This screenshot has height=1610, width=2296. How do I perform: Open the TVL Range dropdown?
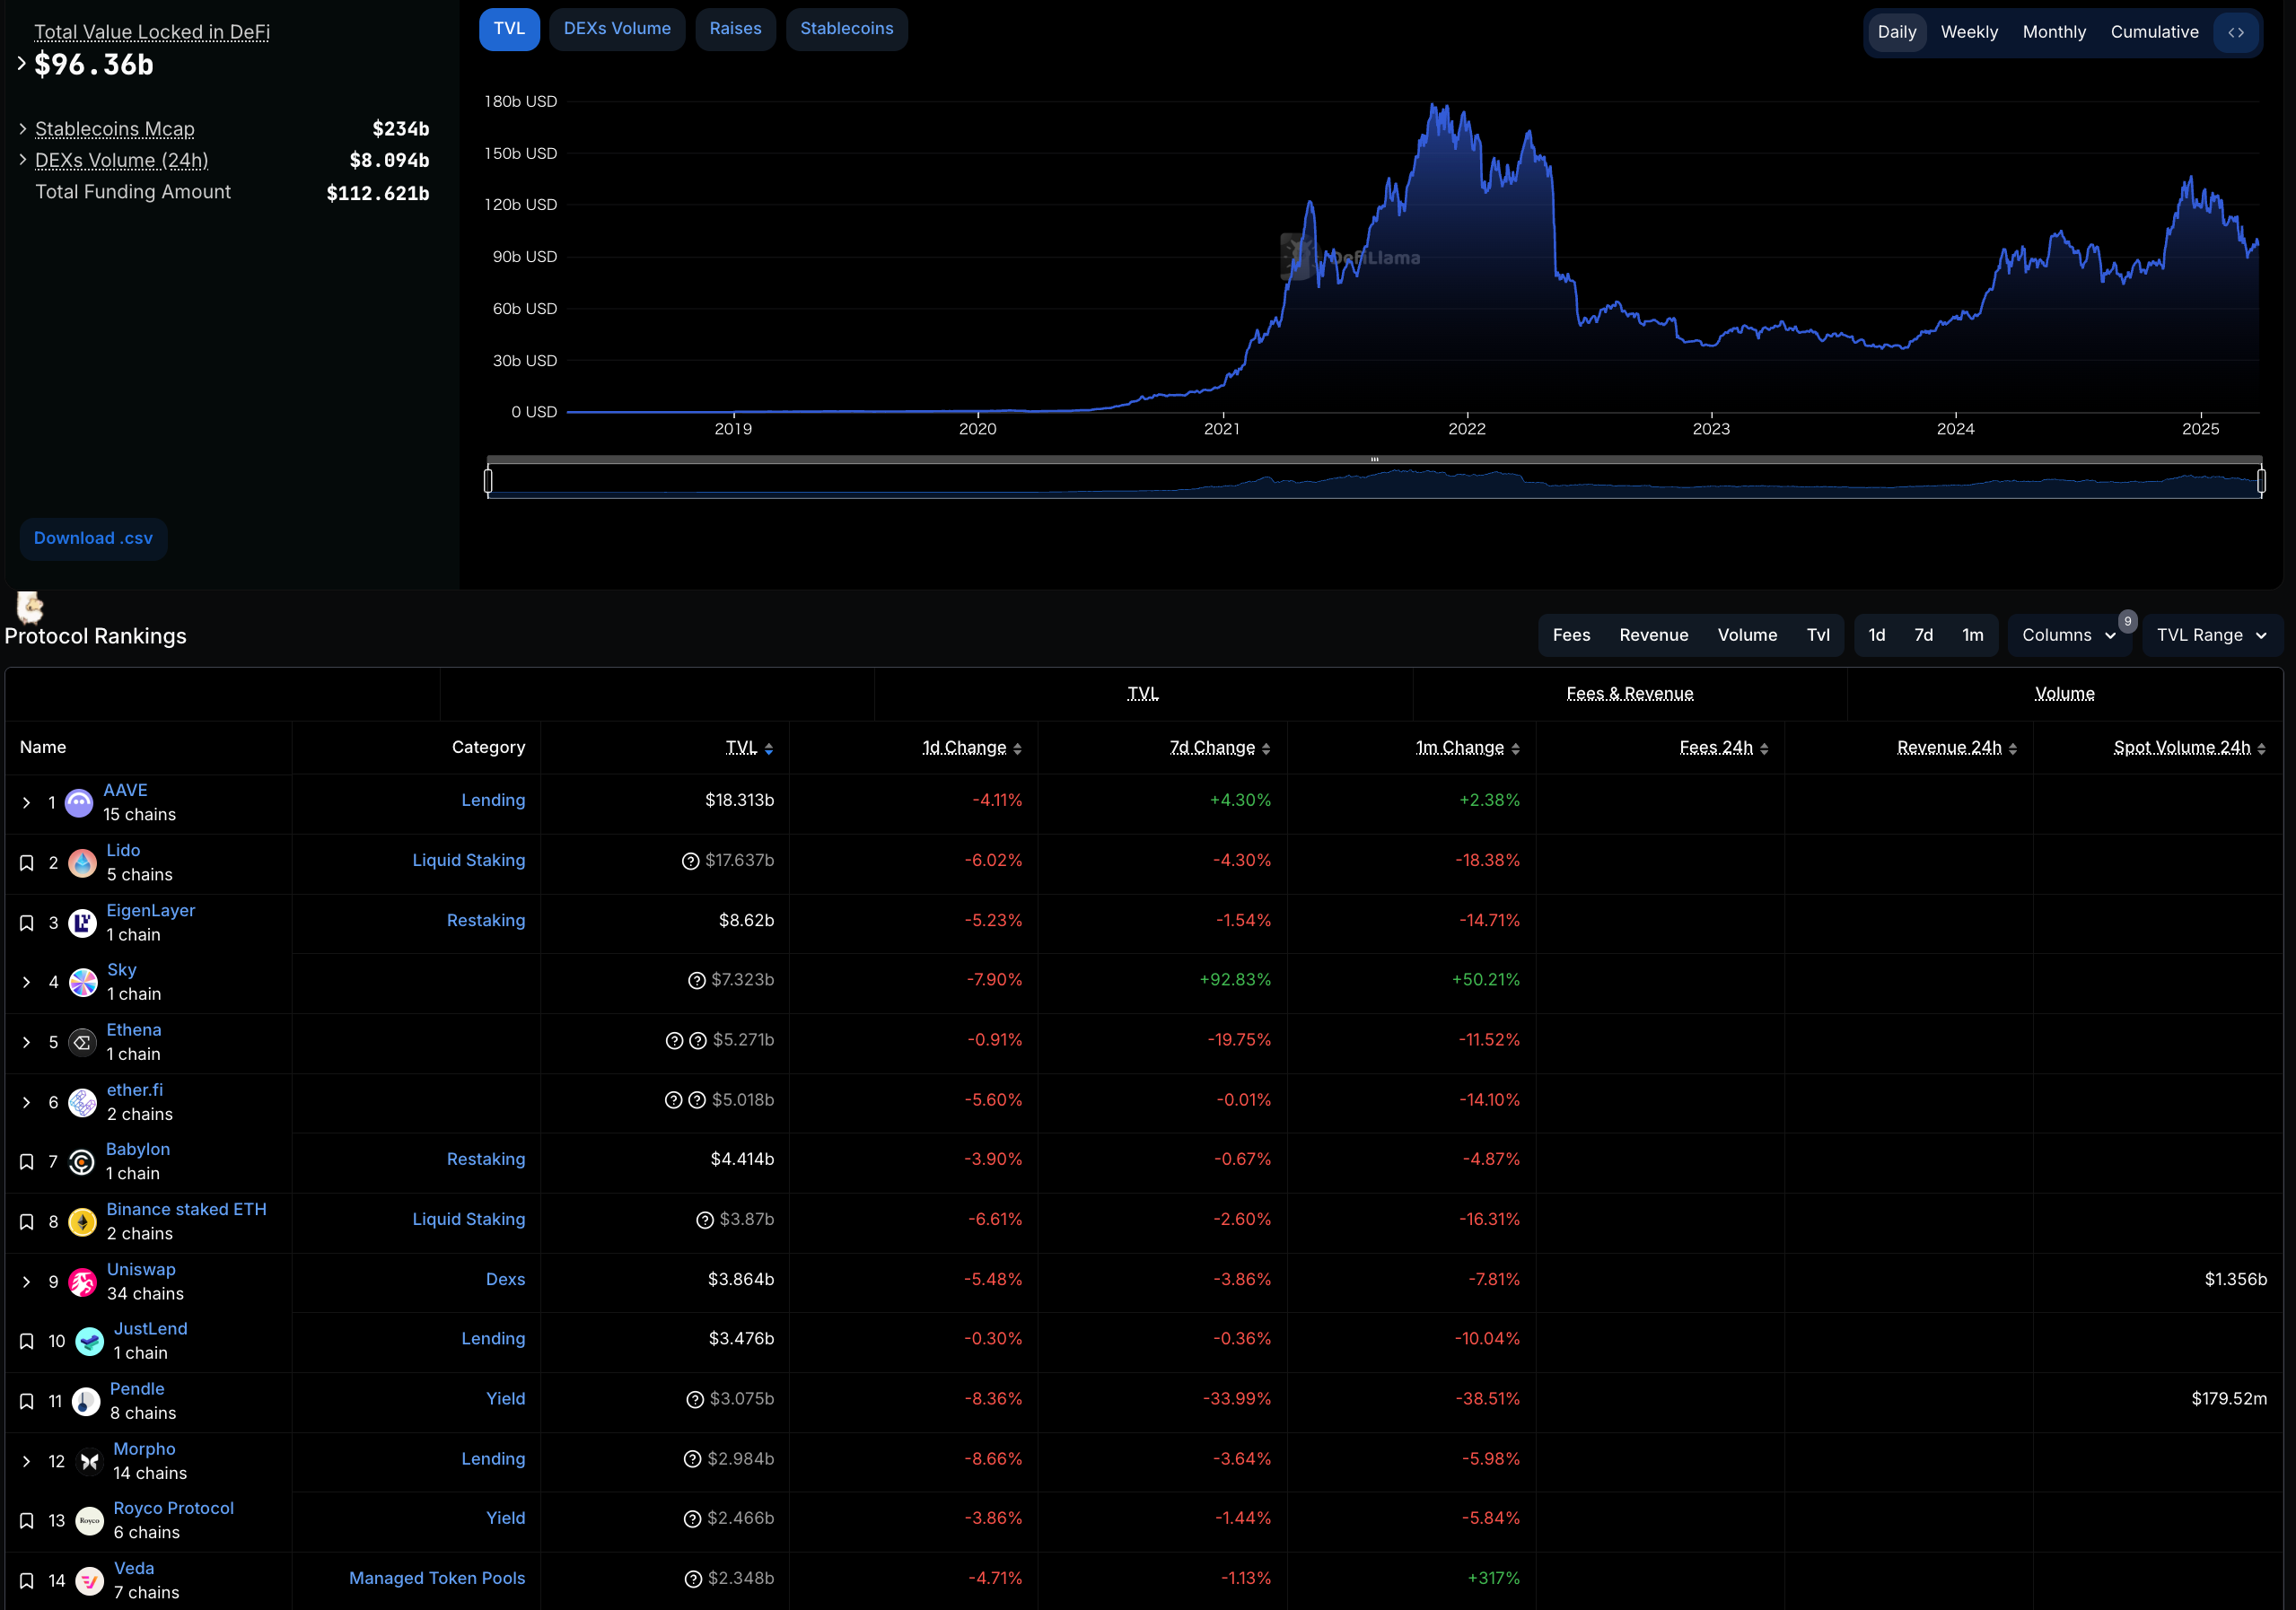tap(2211, 635)
